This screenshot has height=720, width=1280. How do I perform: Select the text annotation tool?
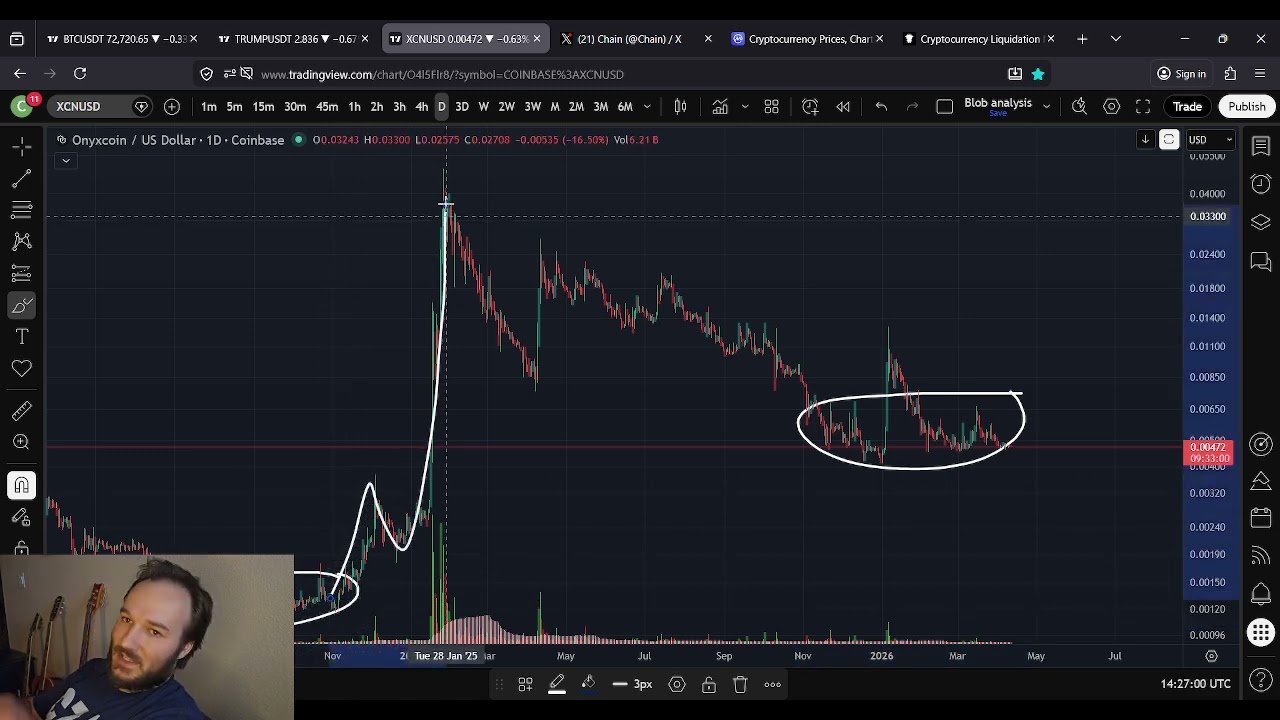tap(21, 337)
